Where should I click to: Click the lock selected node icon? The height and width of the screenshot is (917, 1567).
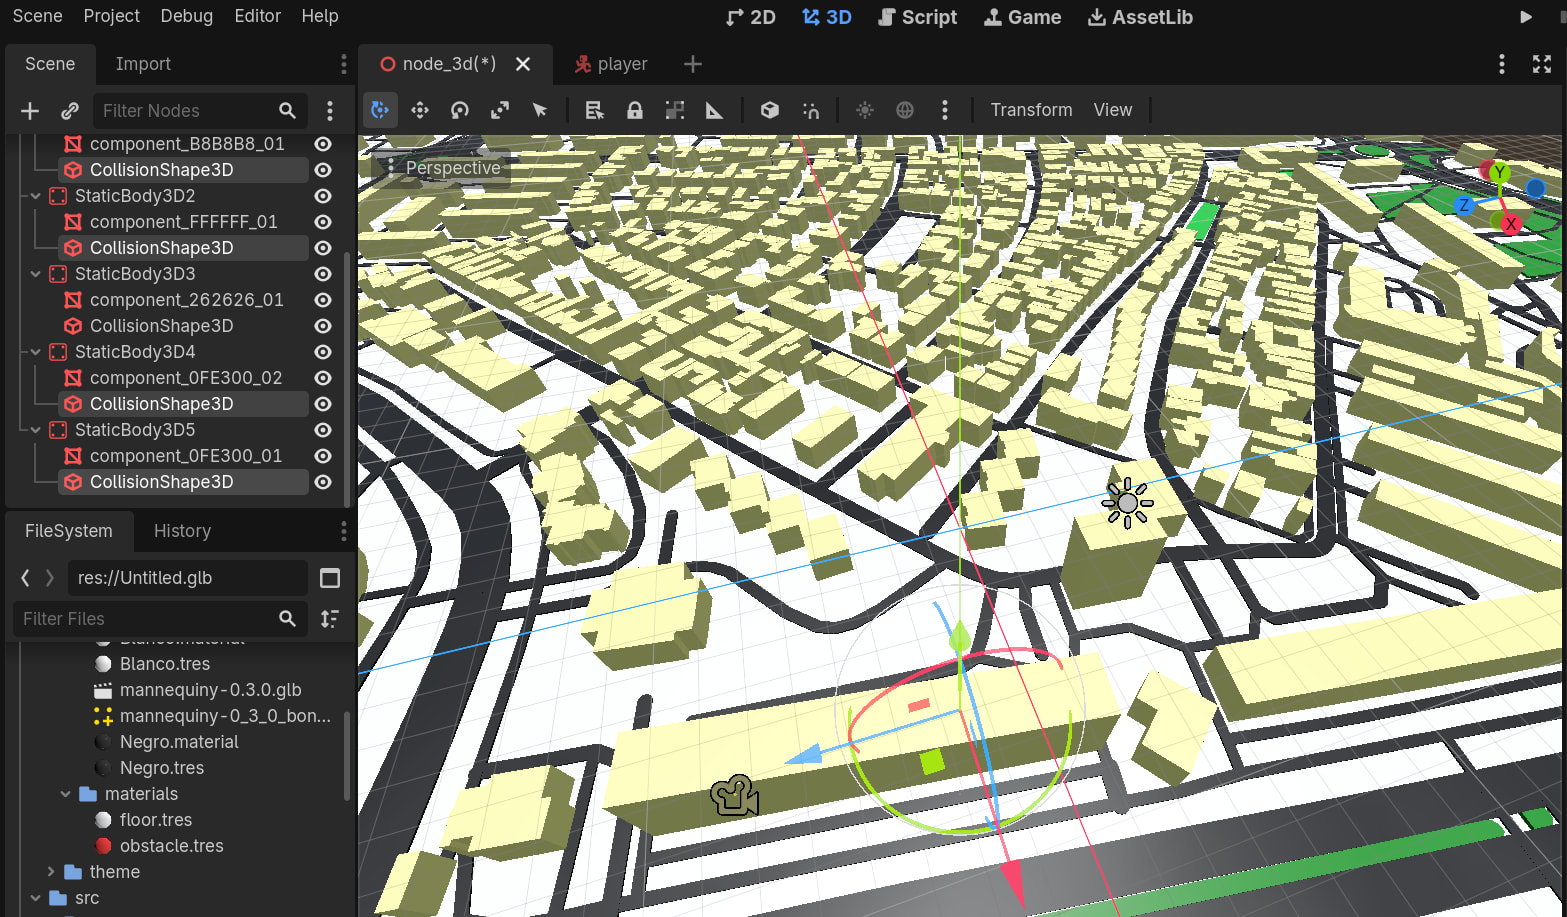click(635, 110)
